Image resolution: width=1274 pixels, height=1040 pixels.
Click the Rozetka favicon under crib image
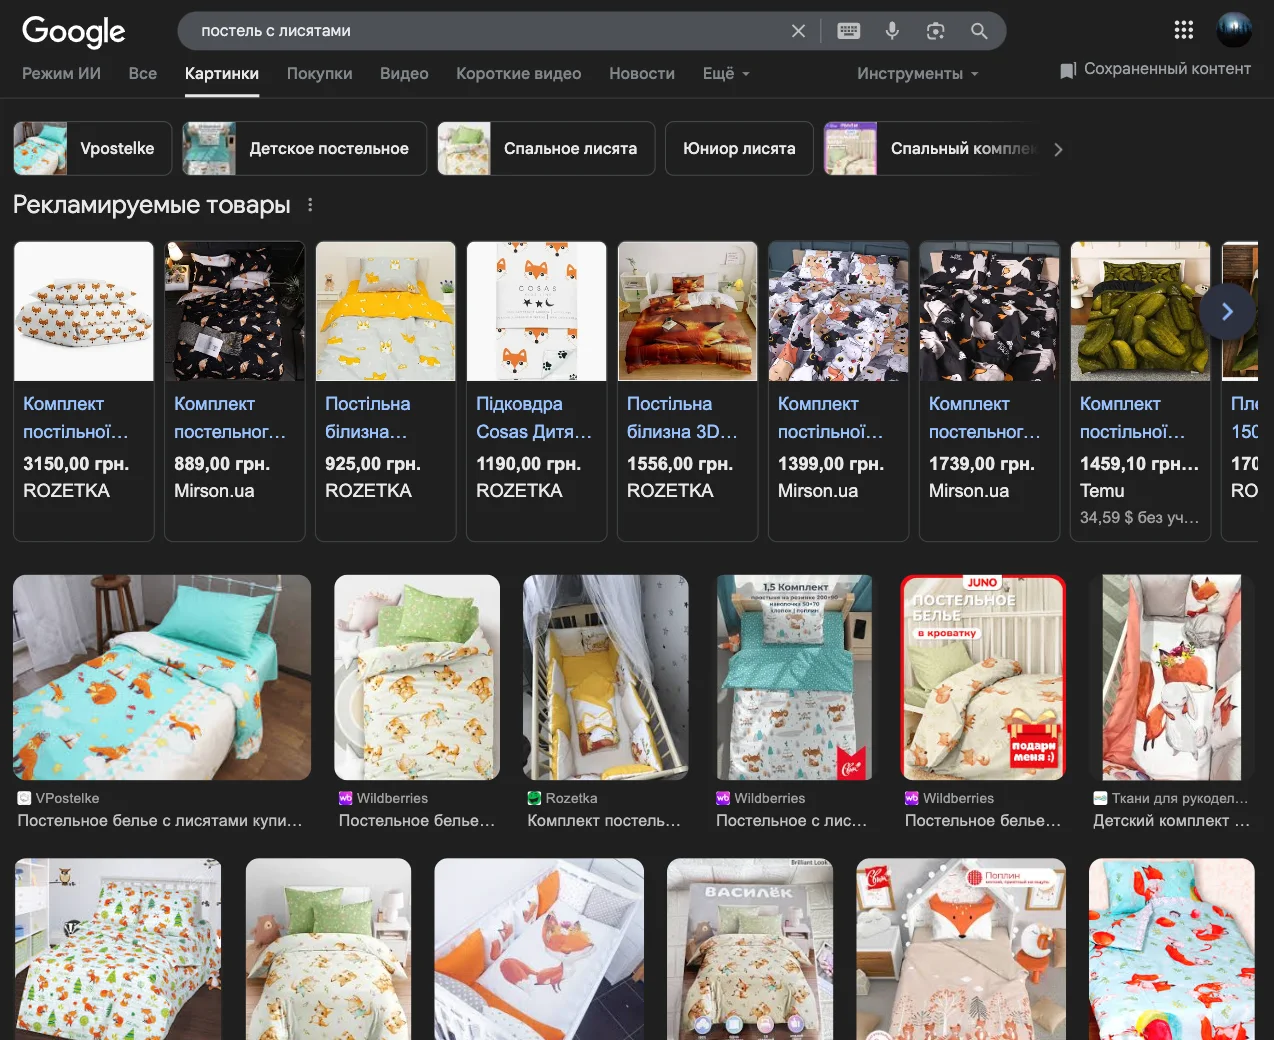click(x=535, y=798)
